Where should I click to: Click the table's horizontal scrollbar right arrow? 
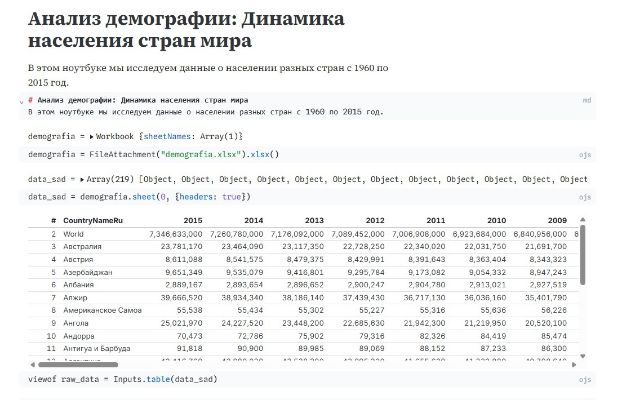pos(574,364)
